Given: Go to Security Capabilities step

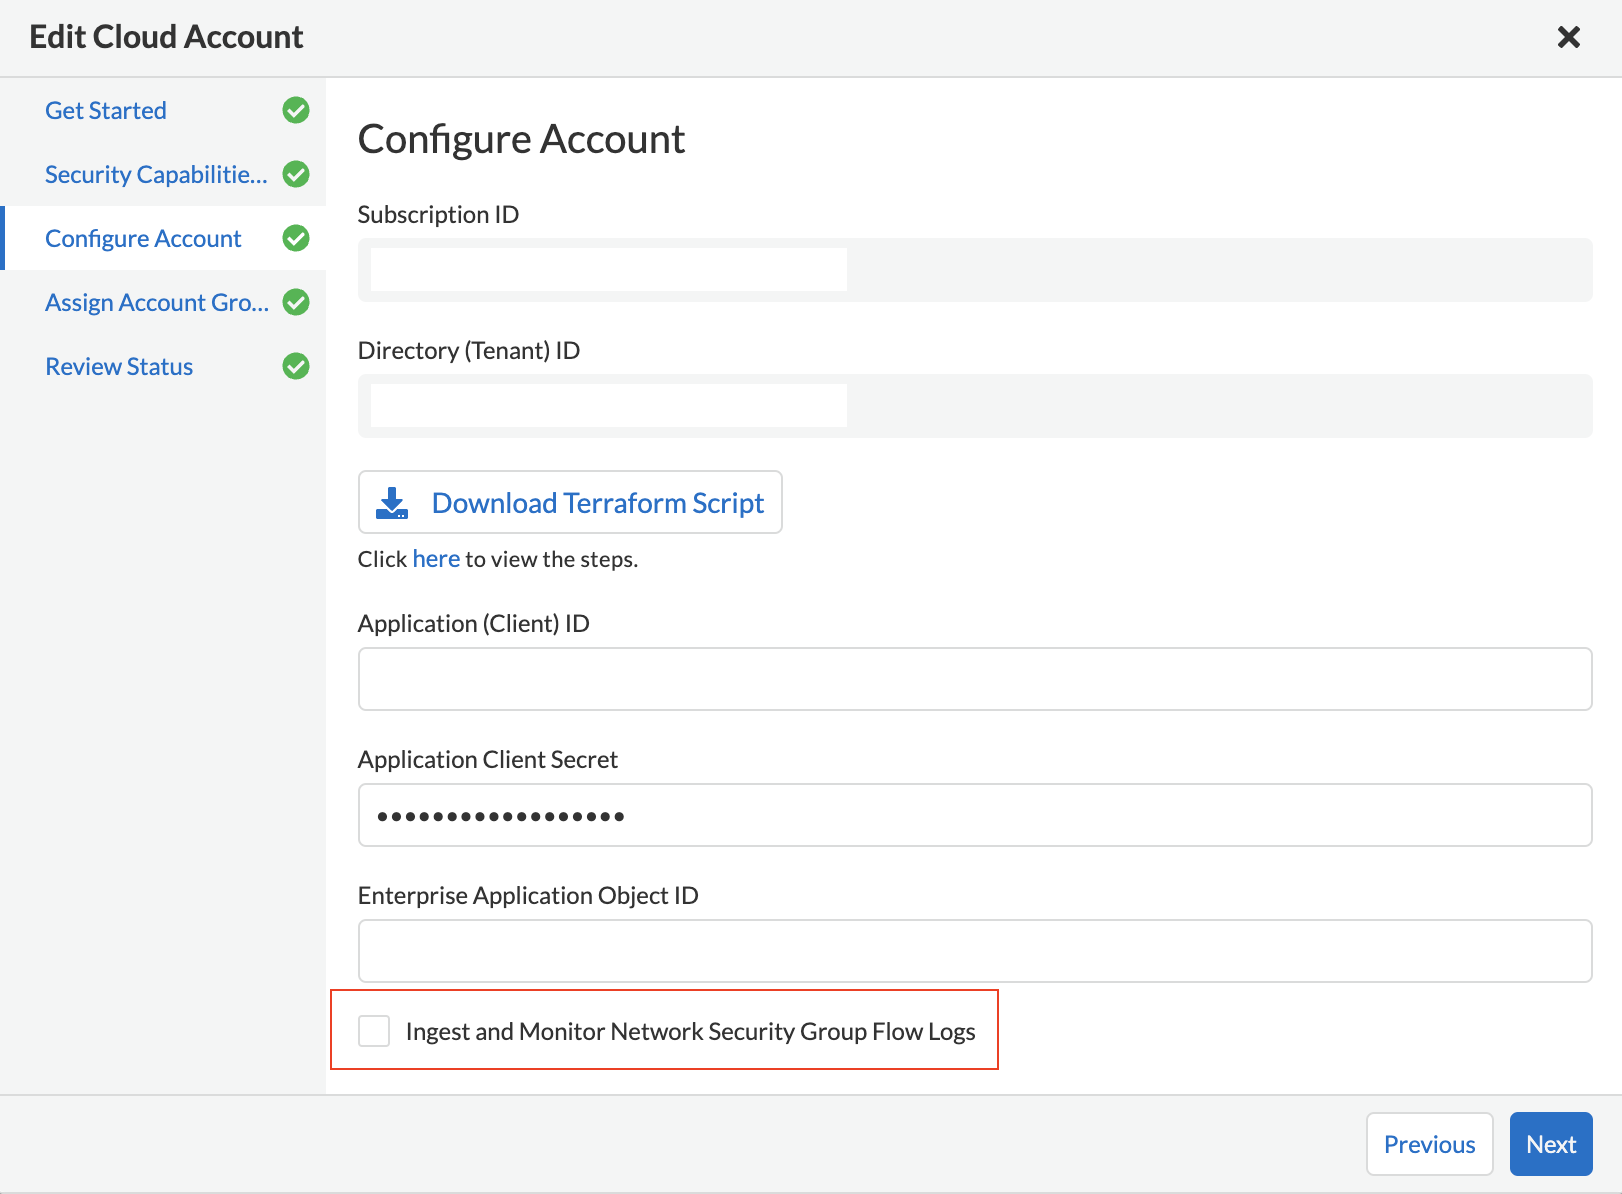Looking at the screenshot, I should click(x=156, y=175).
